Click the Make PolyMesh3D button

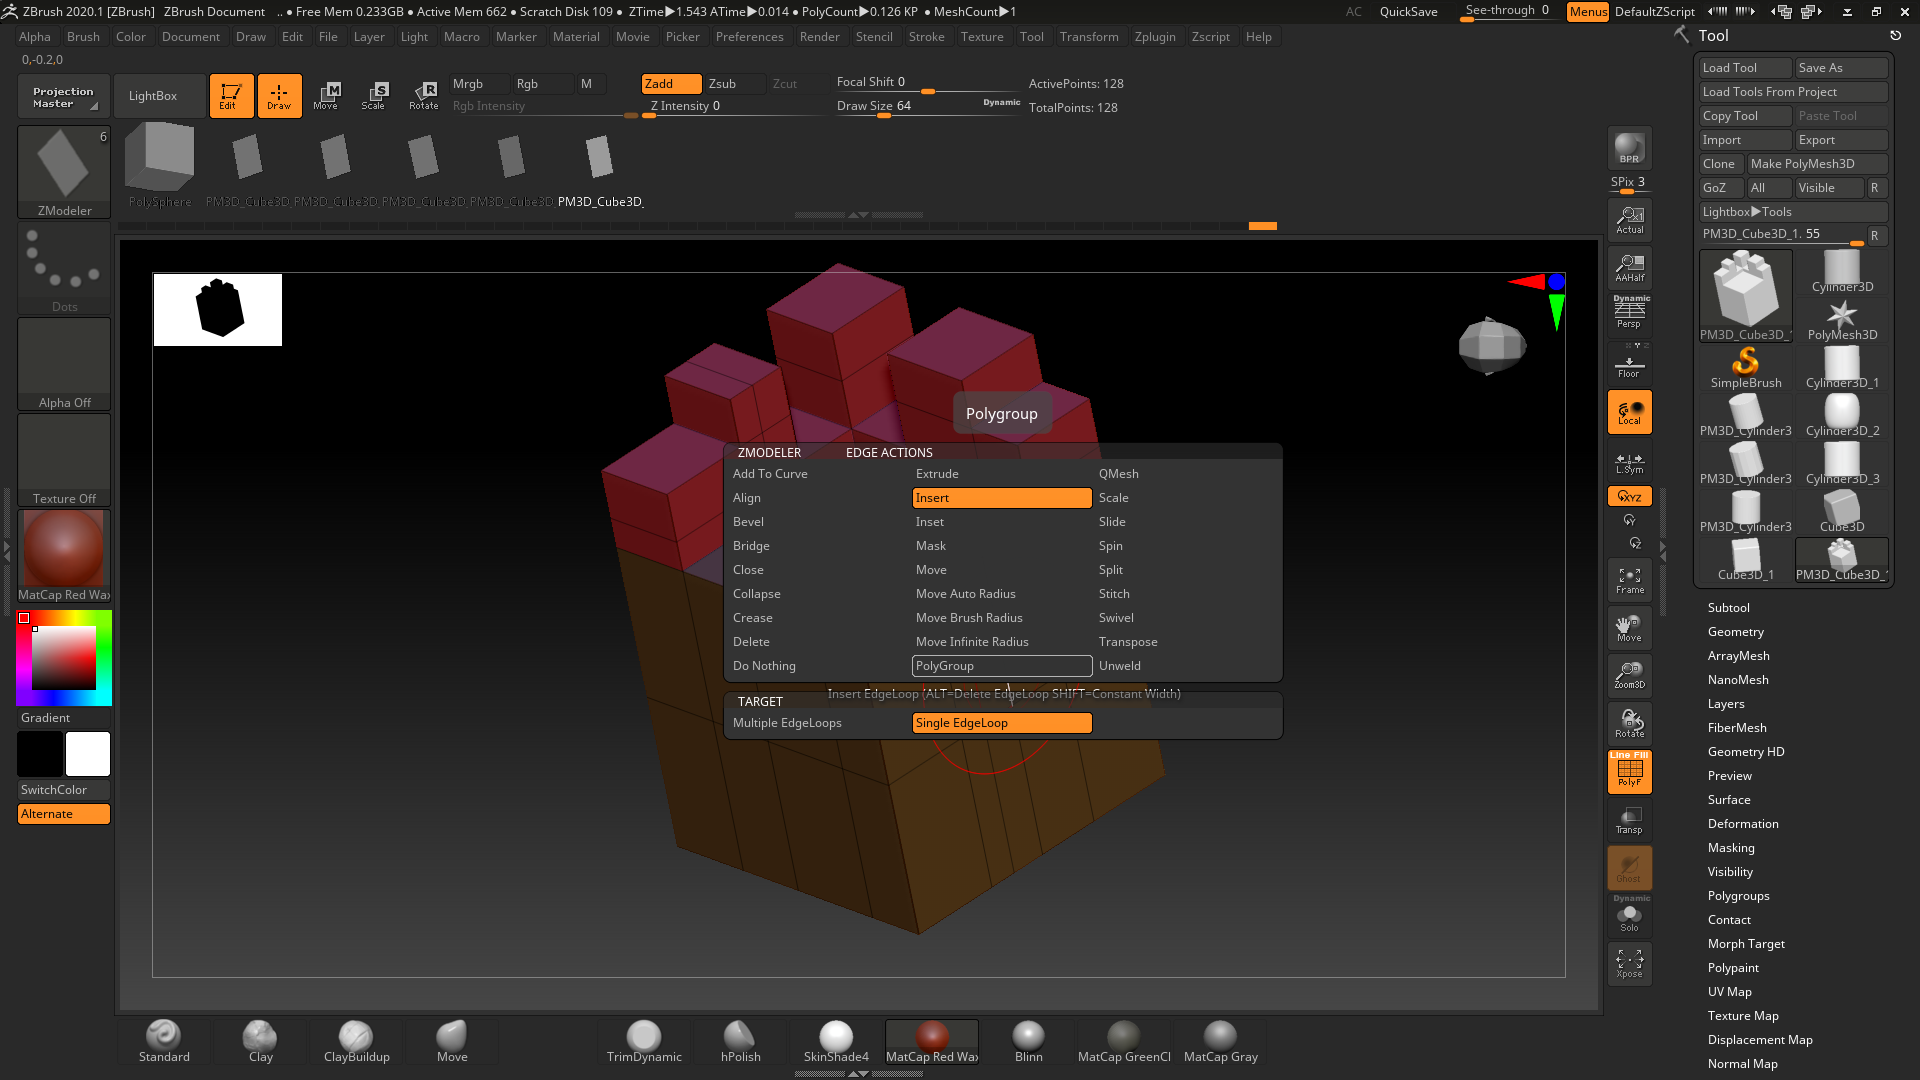1818,163
